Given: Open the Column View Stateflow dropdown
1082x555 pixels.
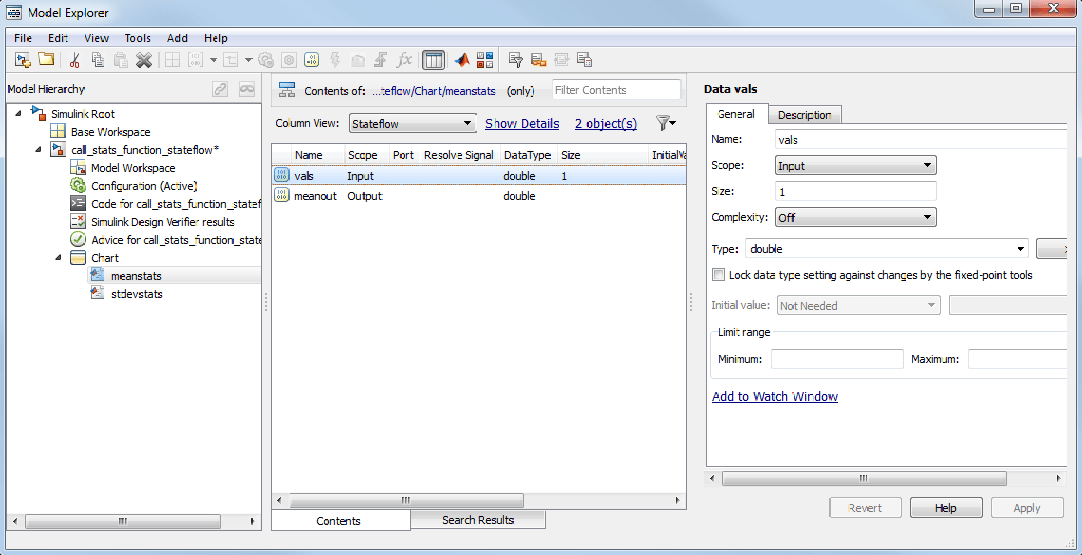Looking at the screenshot, I should pos(413,124).
